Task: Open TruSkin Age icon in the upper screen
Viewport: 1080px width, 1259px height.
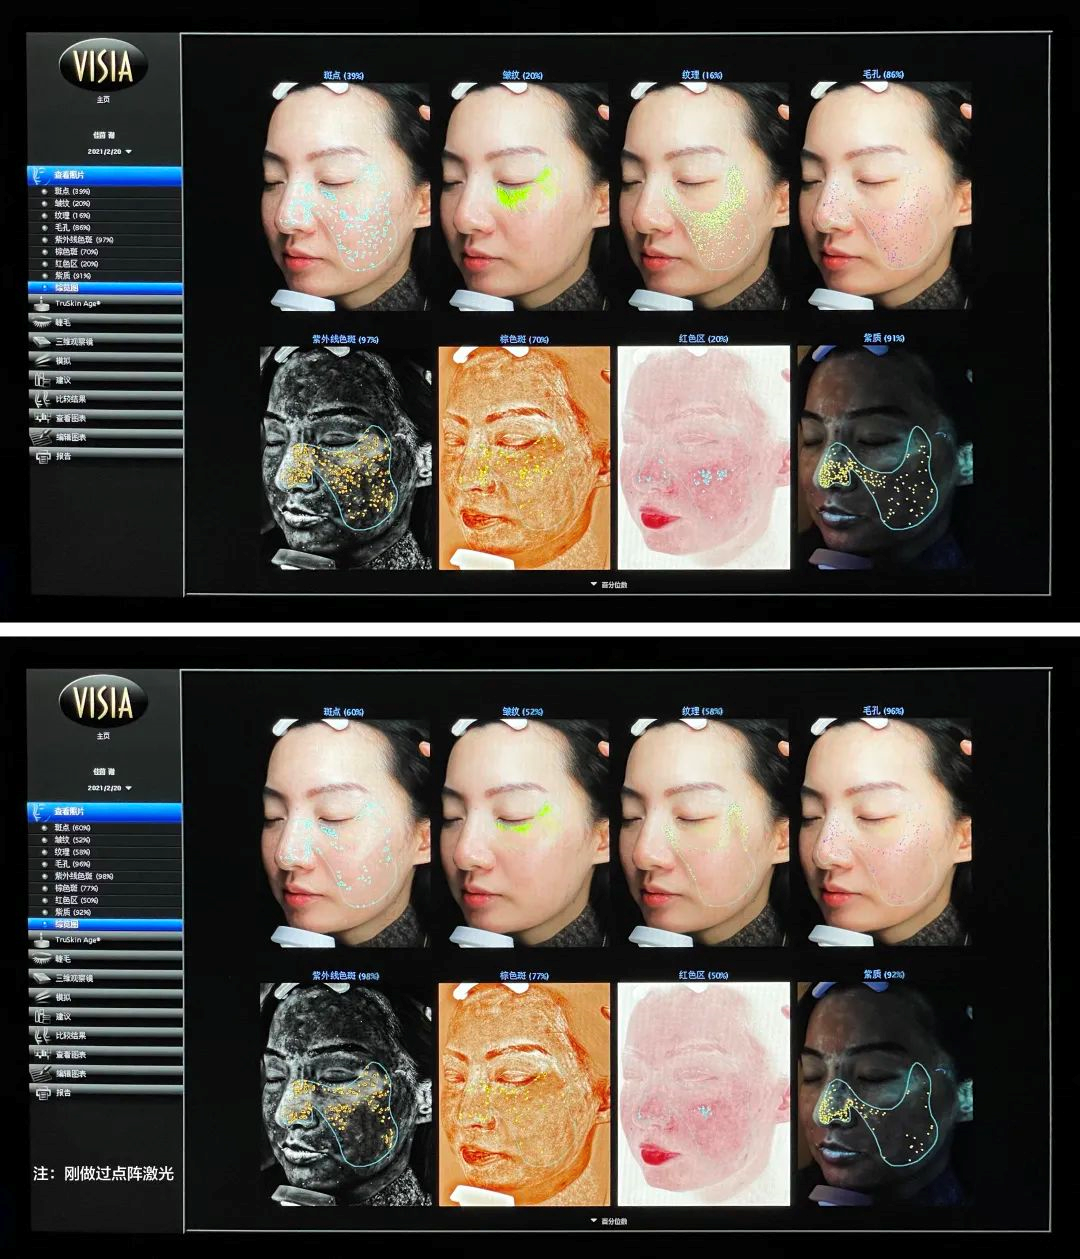Action: [41, 303]
